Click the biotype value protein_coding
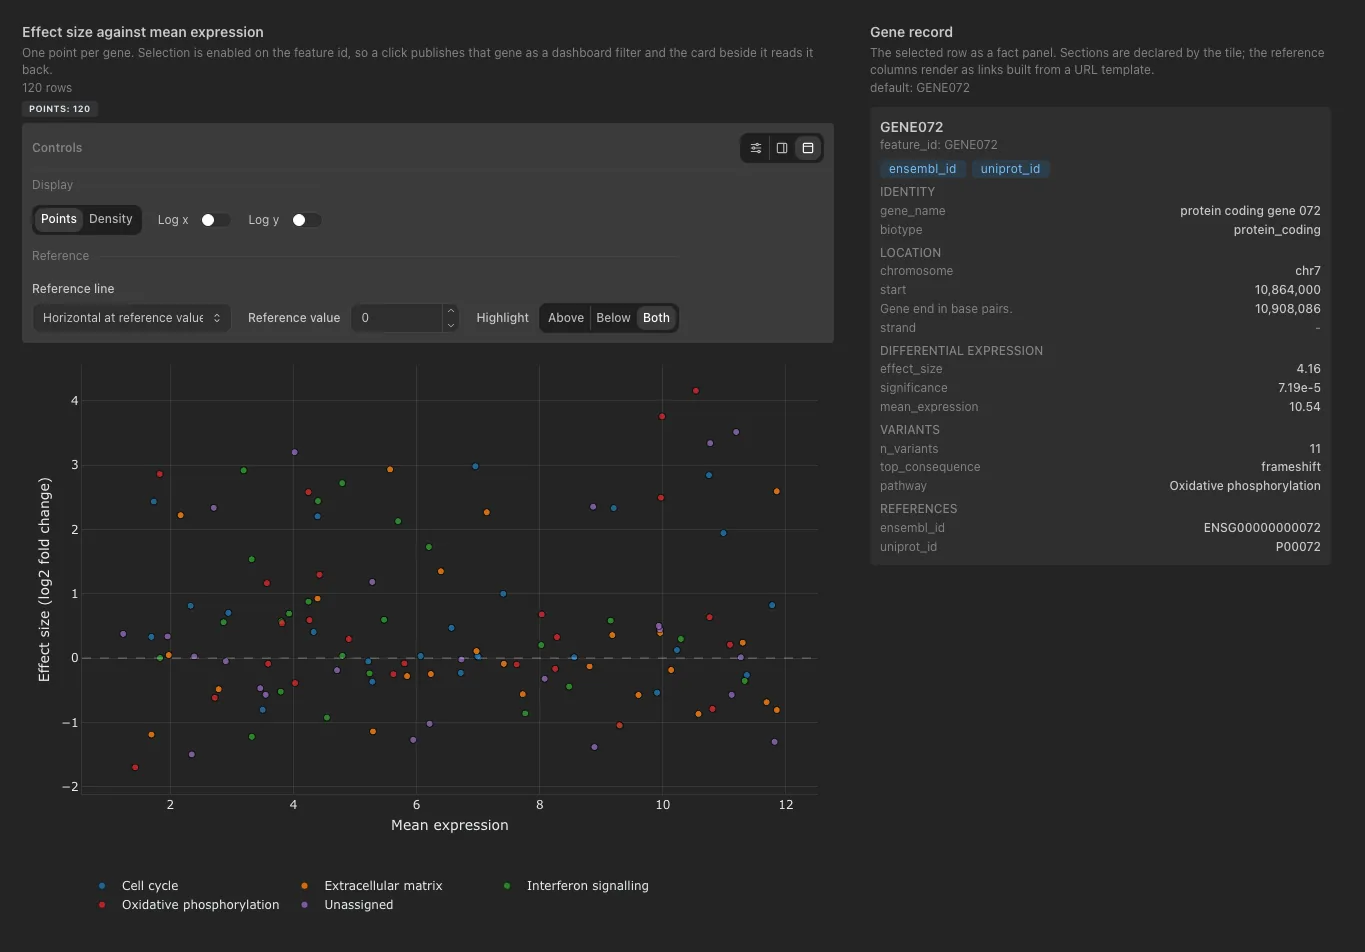This screenshot has width=1365, height=952. [1277, 230]
